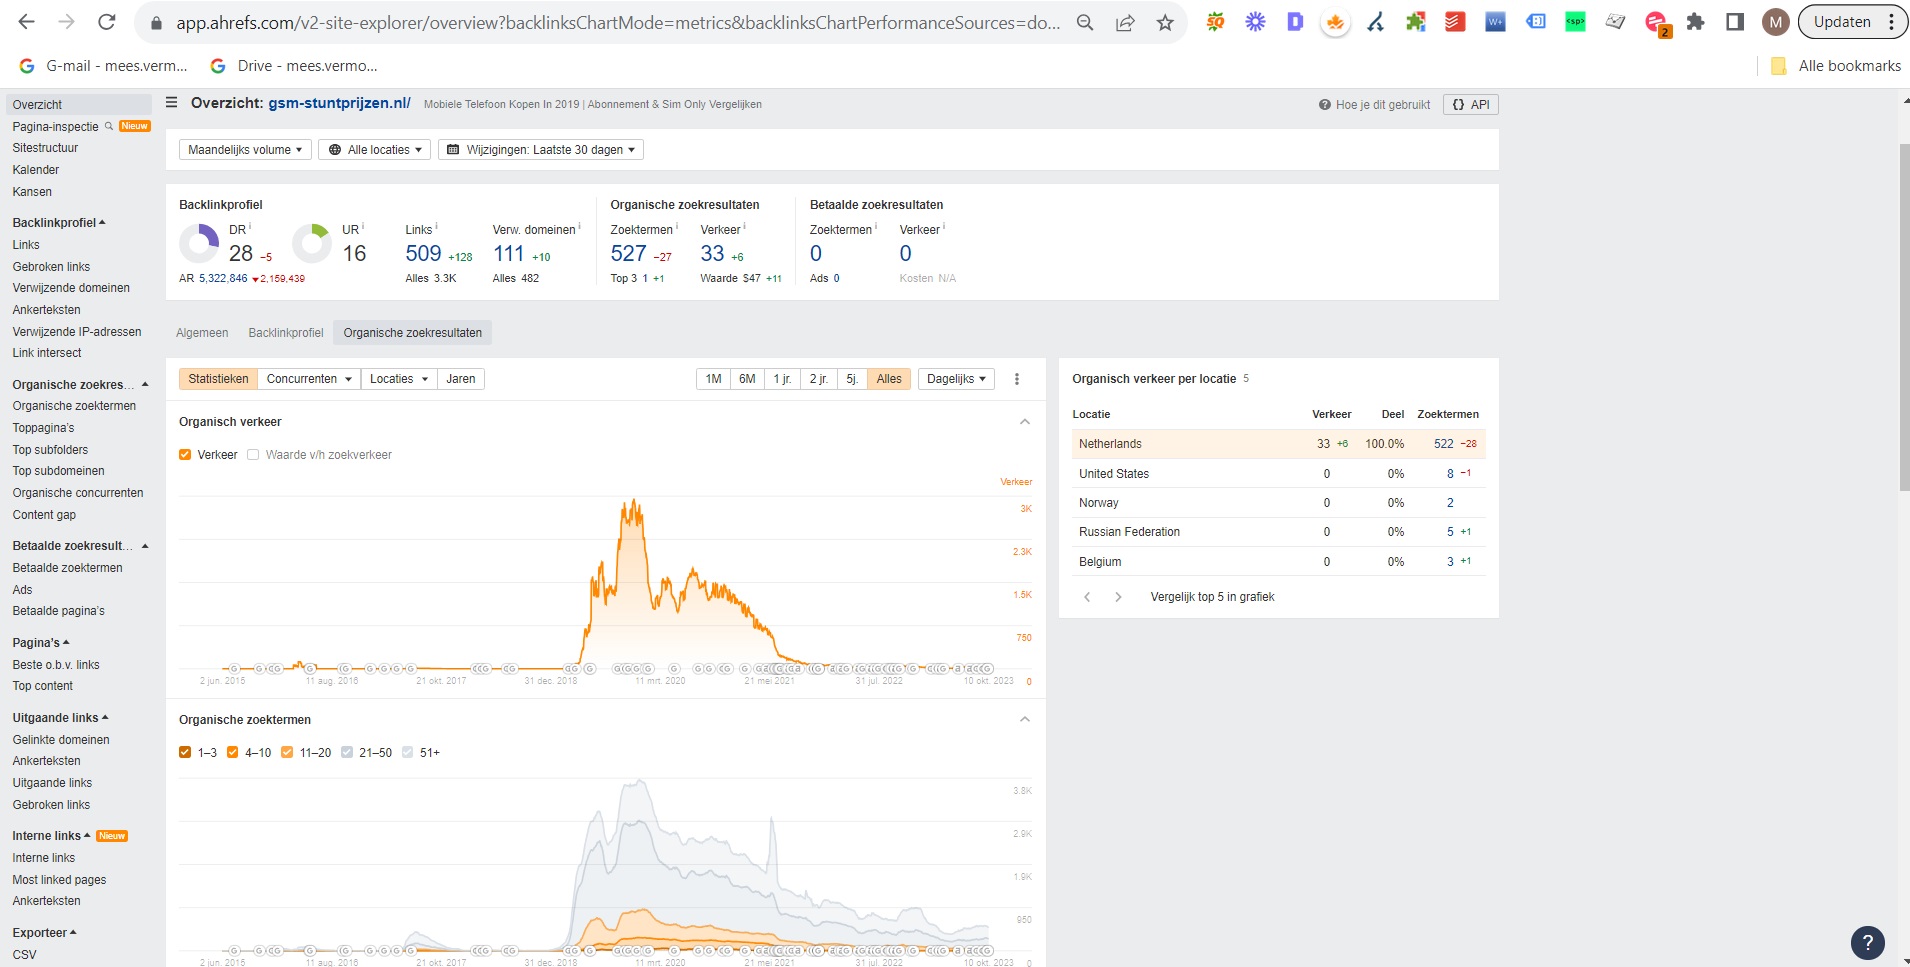Click the DR info icon

[250, 226]
